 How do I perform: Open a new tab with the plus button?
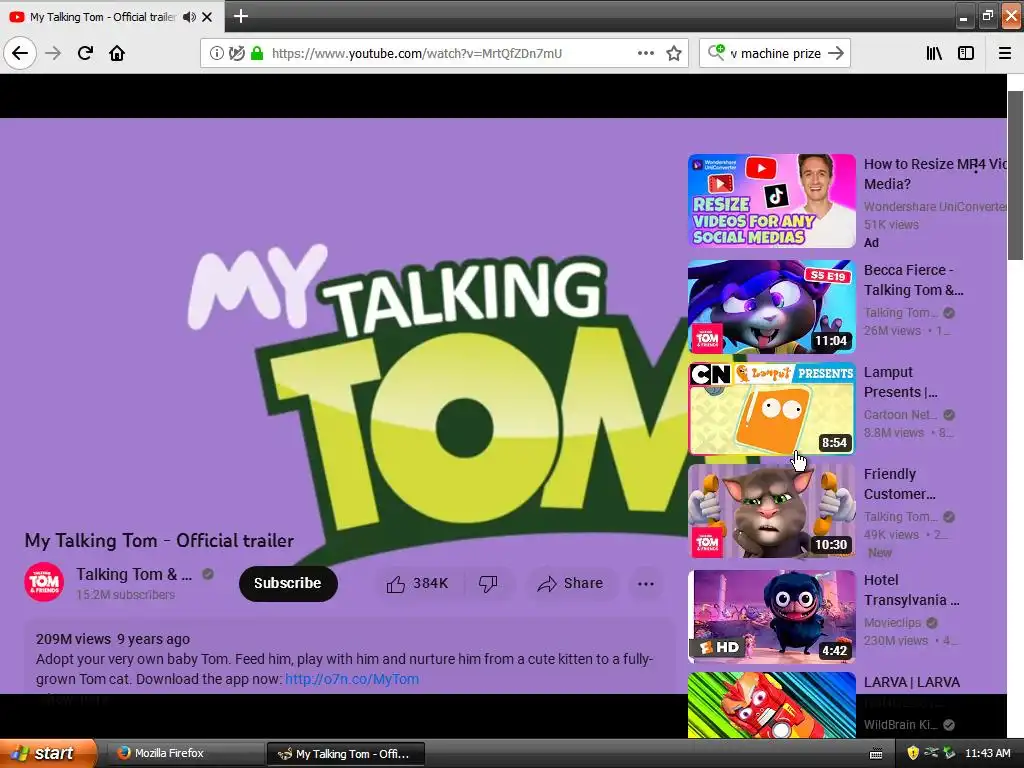(241, 16)
